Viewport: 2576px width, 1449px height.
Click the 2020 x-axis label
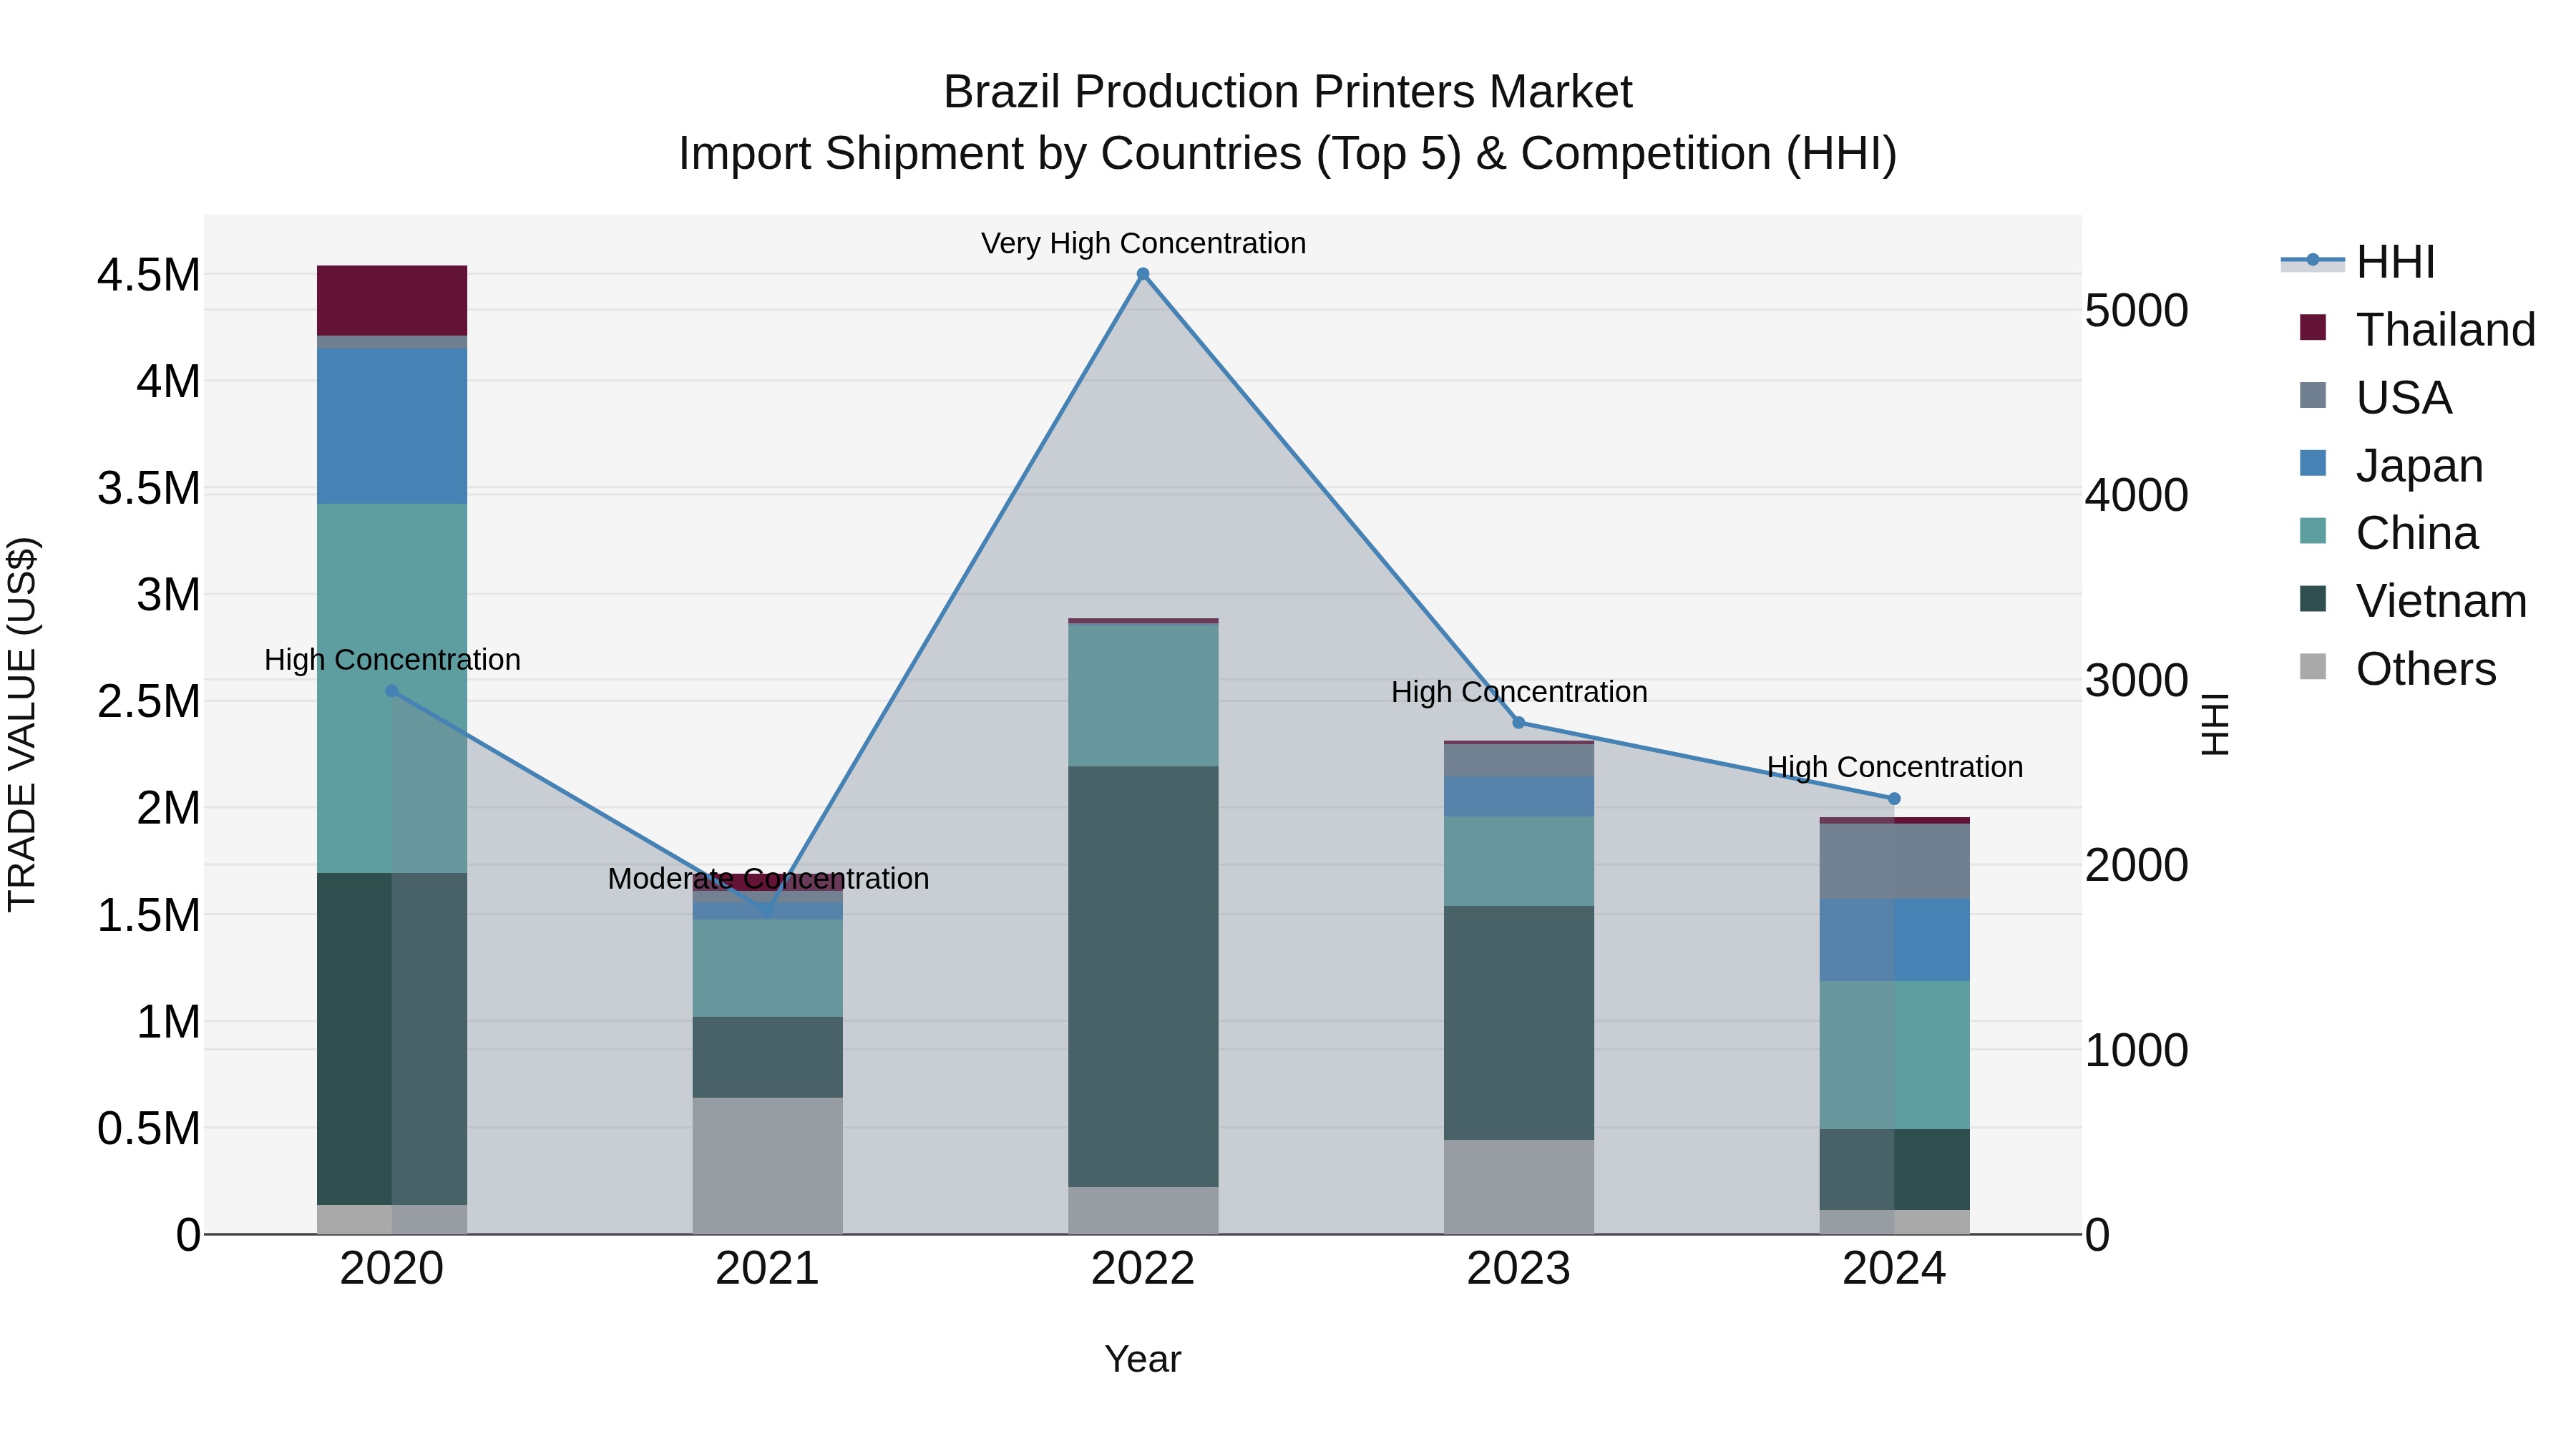[x=392, y=1269]
